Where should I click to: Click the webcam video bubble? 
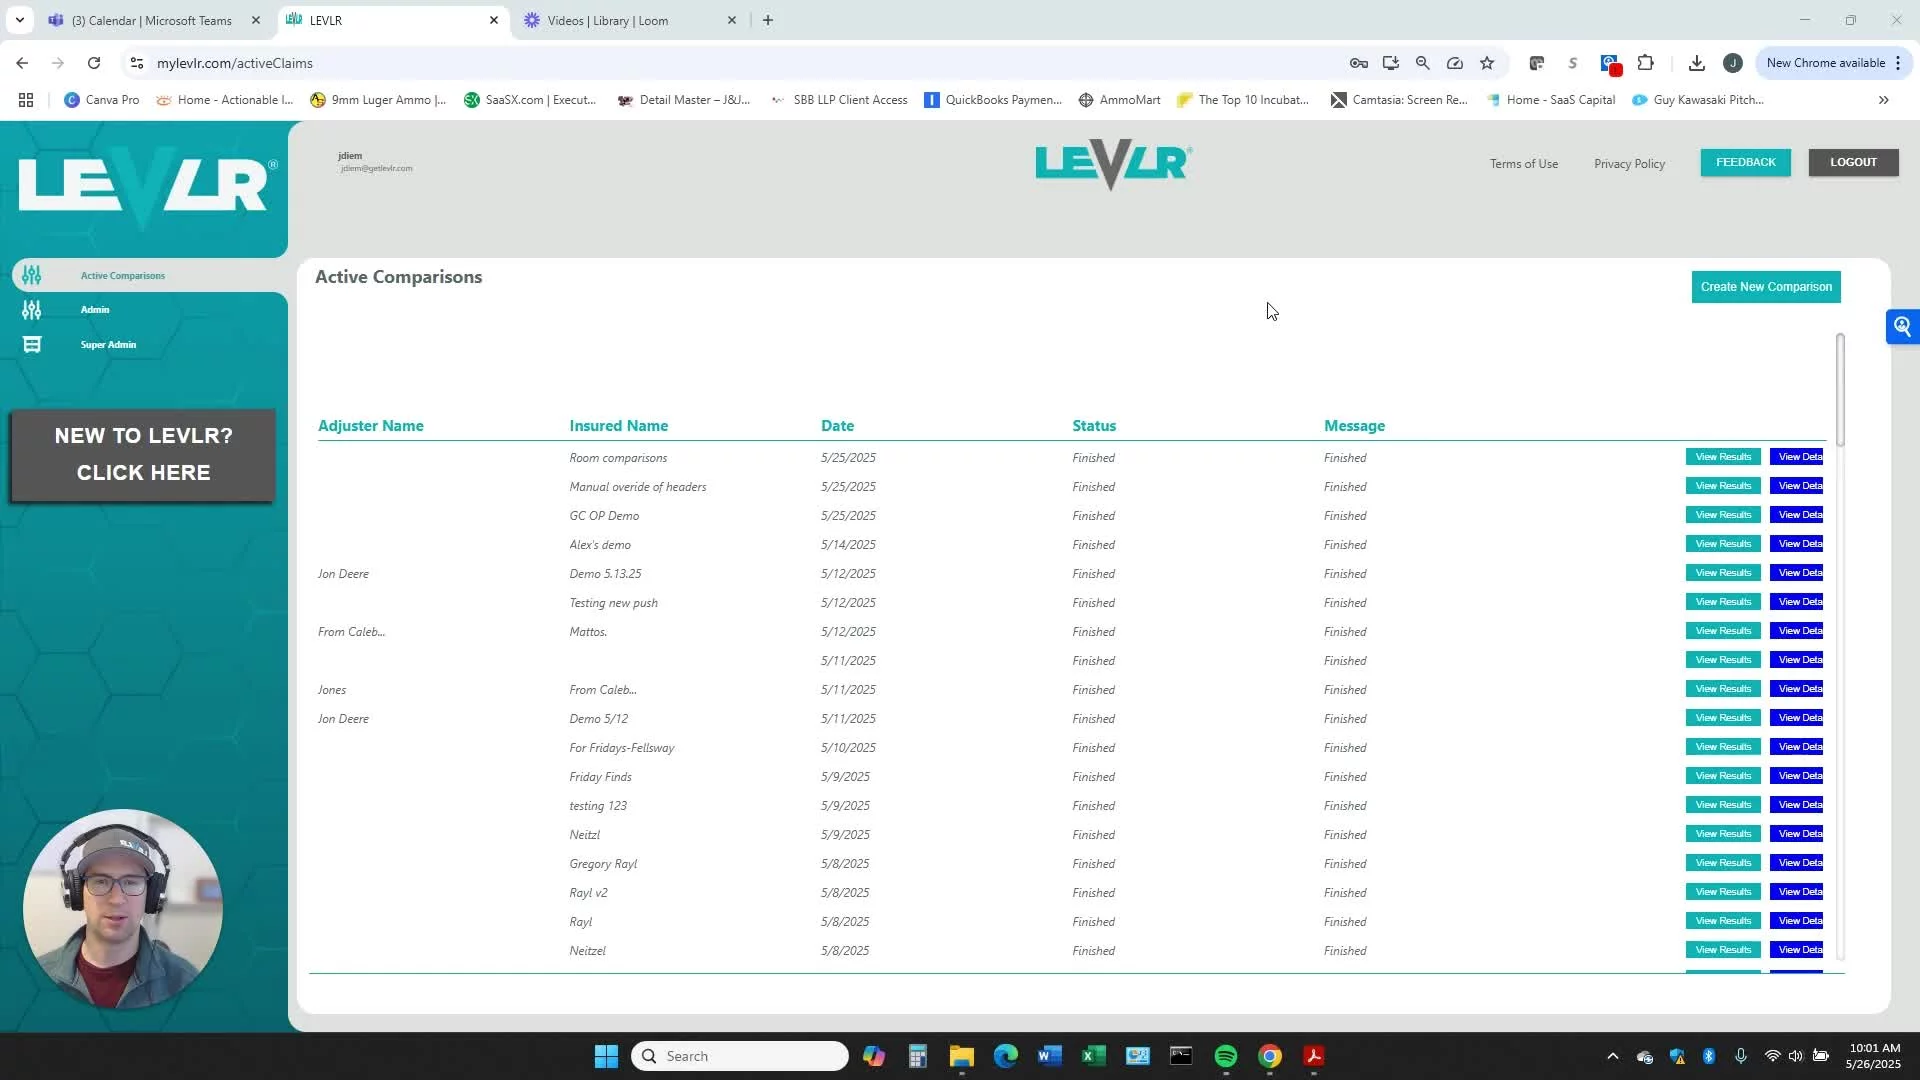pos(123,909)
